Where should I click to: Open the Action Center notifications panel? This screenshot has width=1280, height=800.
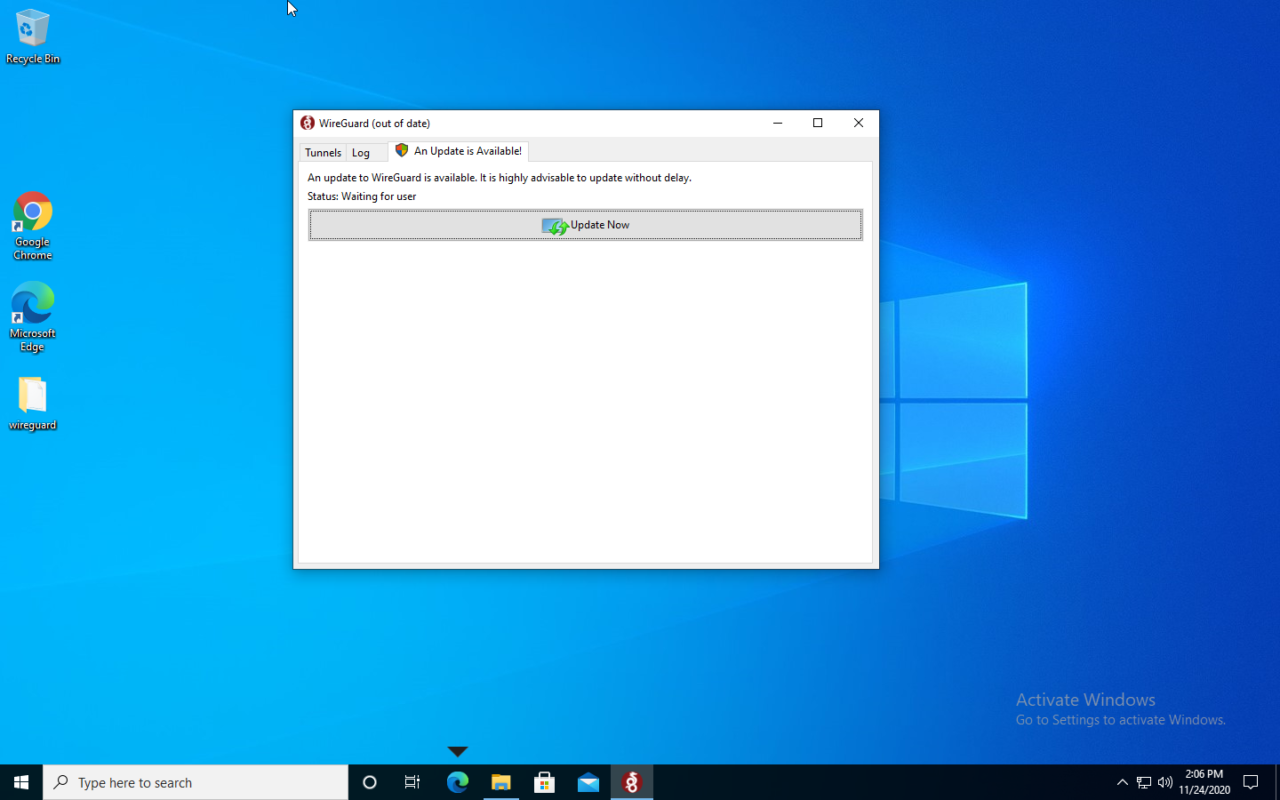tap(1250, 782)
